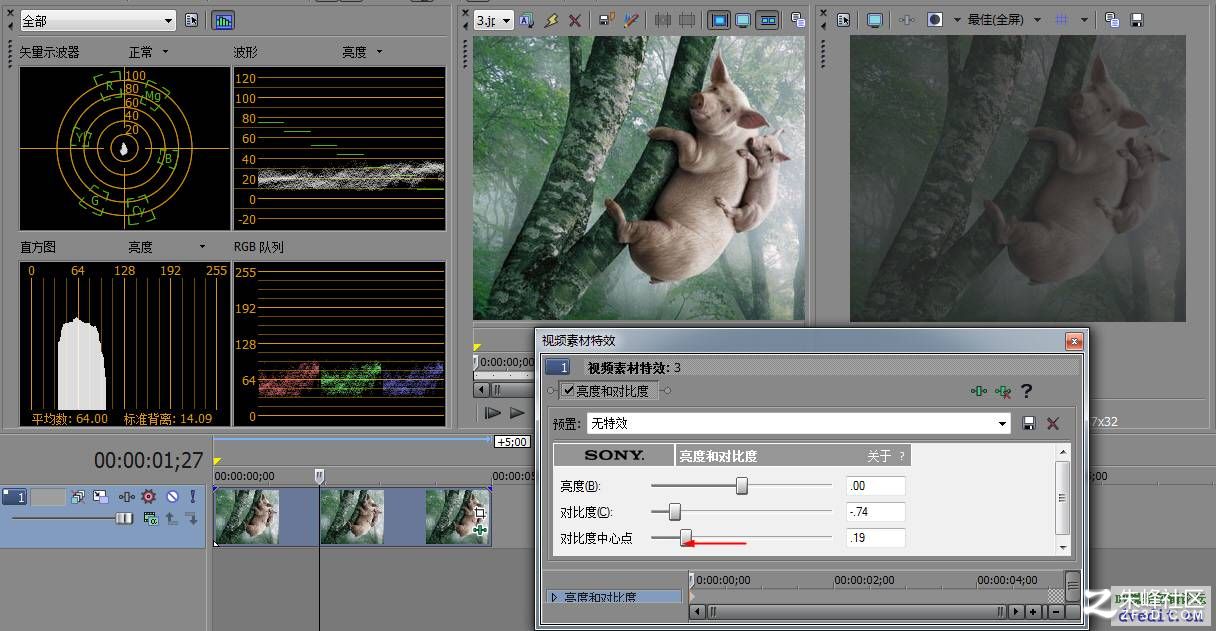Click the trimmer play-from-start button
The height and width of the screenshot is (631, 1216).
point(493,412)
